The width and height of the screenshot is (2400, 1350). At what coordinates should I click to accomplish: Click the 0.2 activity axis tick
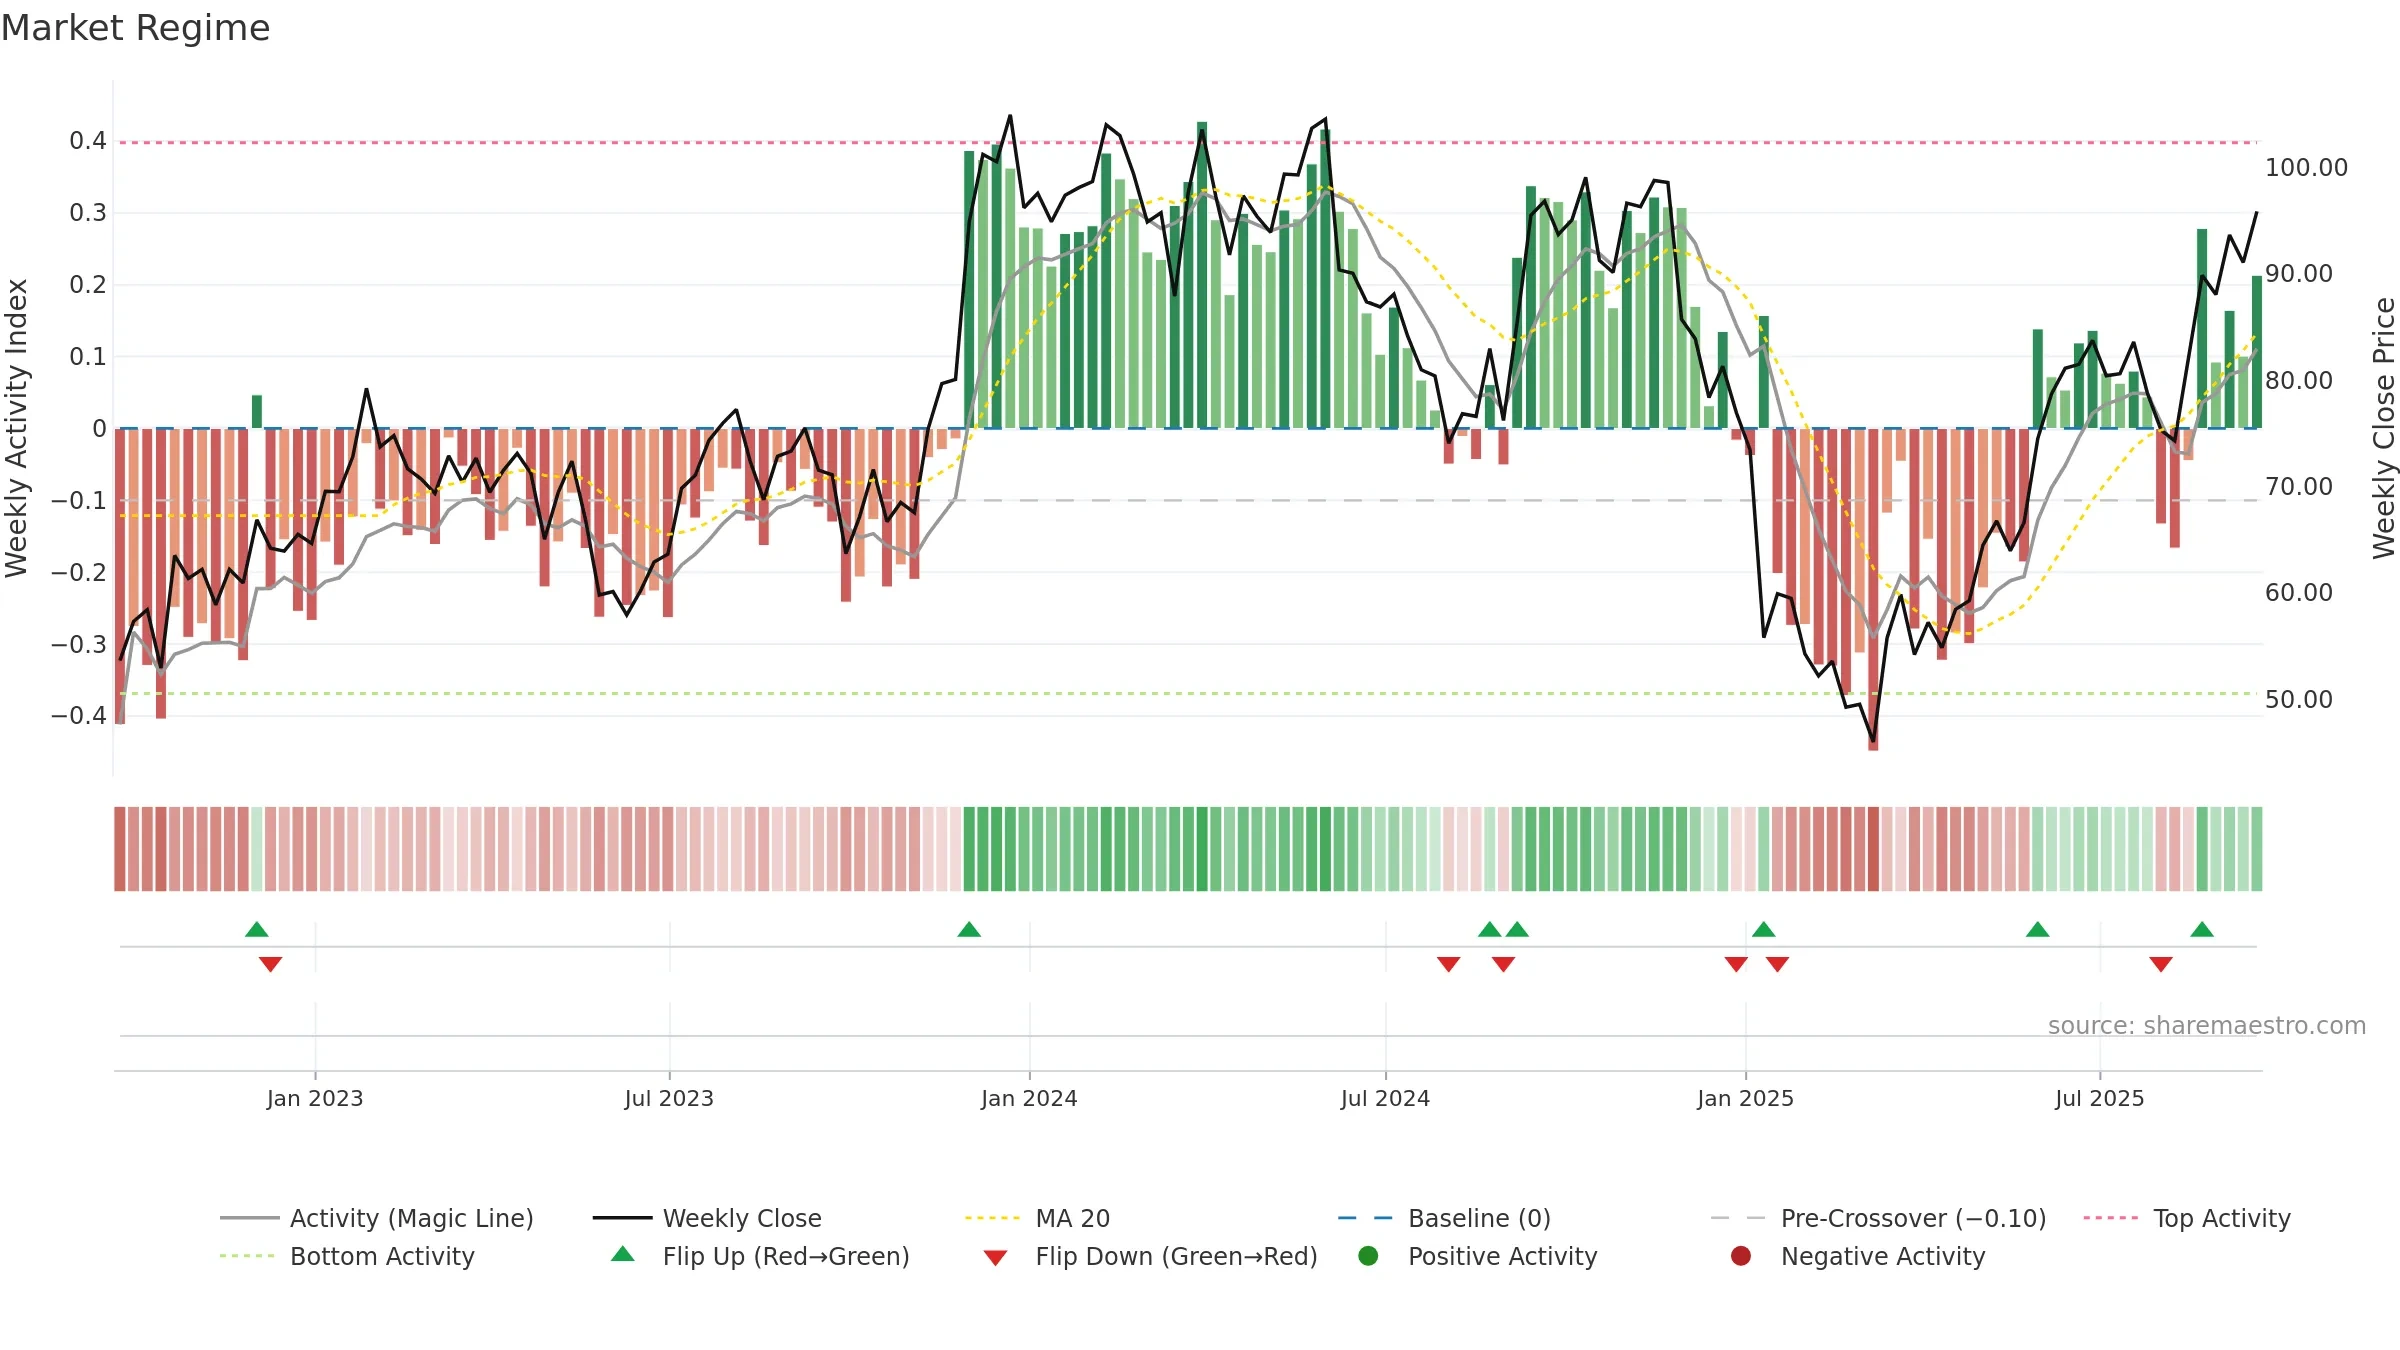(88, 285)
